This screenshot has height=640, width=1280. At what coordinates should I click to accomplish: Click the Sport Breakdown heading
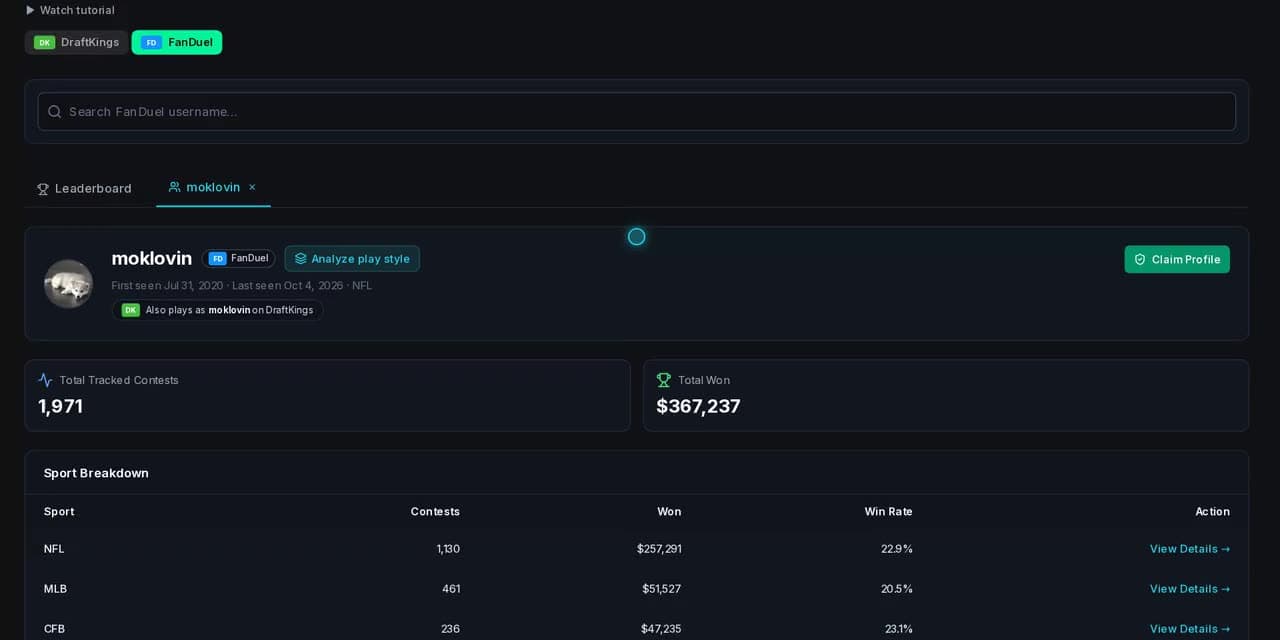pos(96,473)
